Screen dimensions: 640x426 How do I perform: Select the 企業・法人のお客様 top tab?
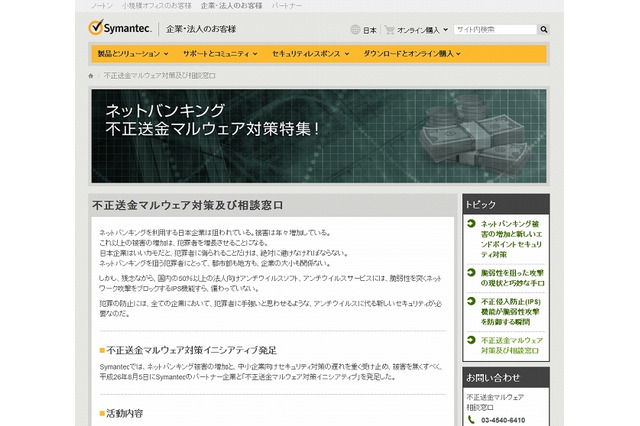point(231,6)
